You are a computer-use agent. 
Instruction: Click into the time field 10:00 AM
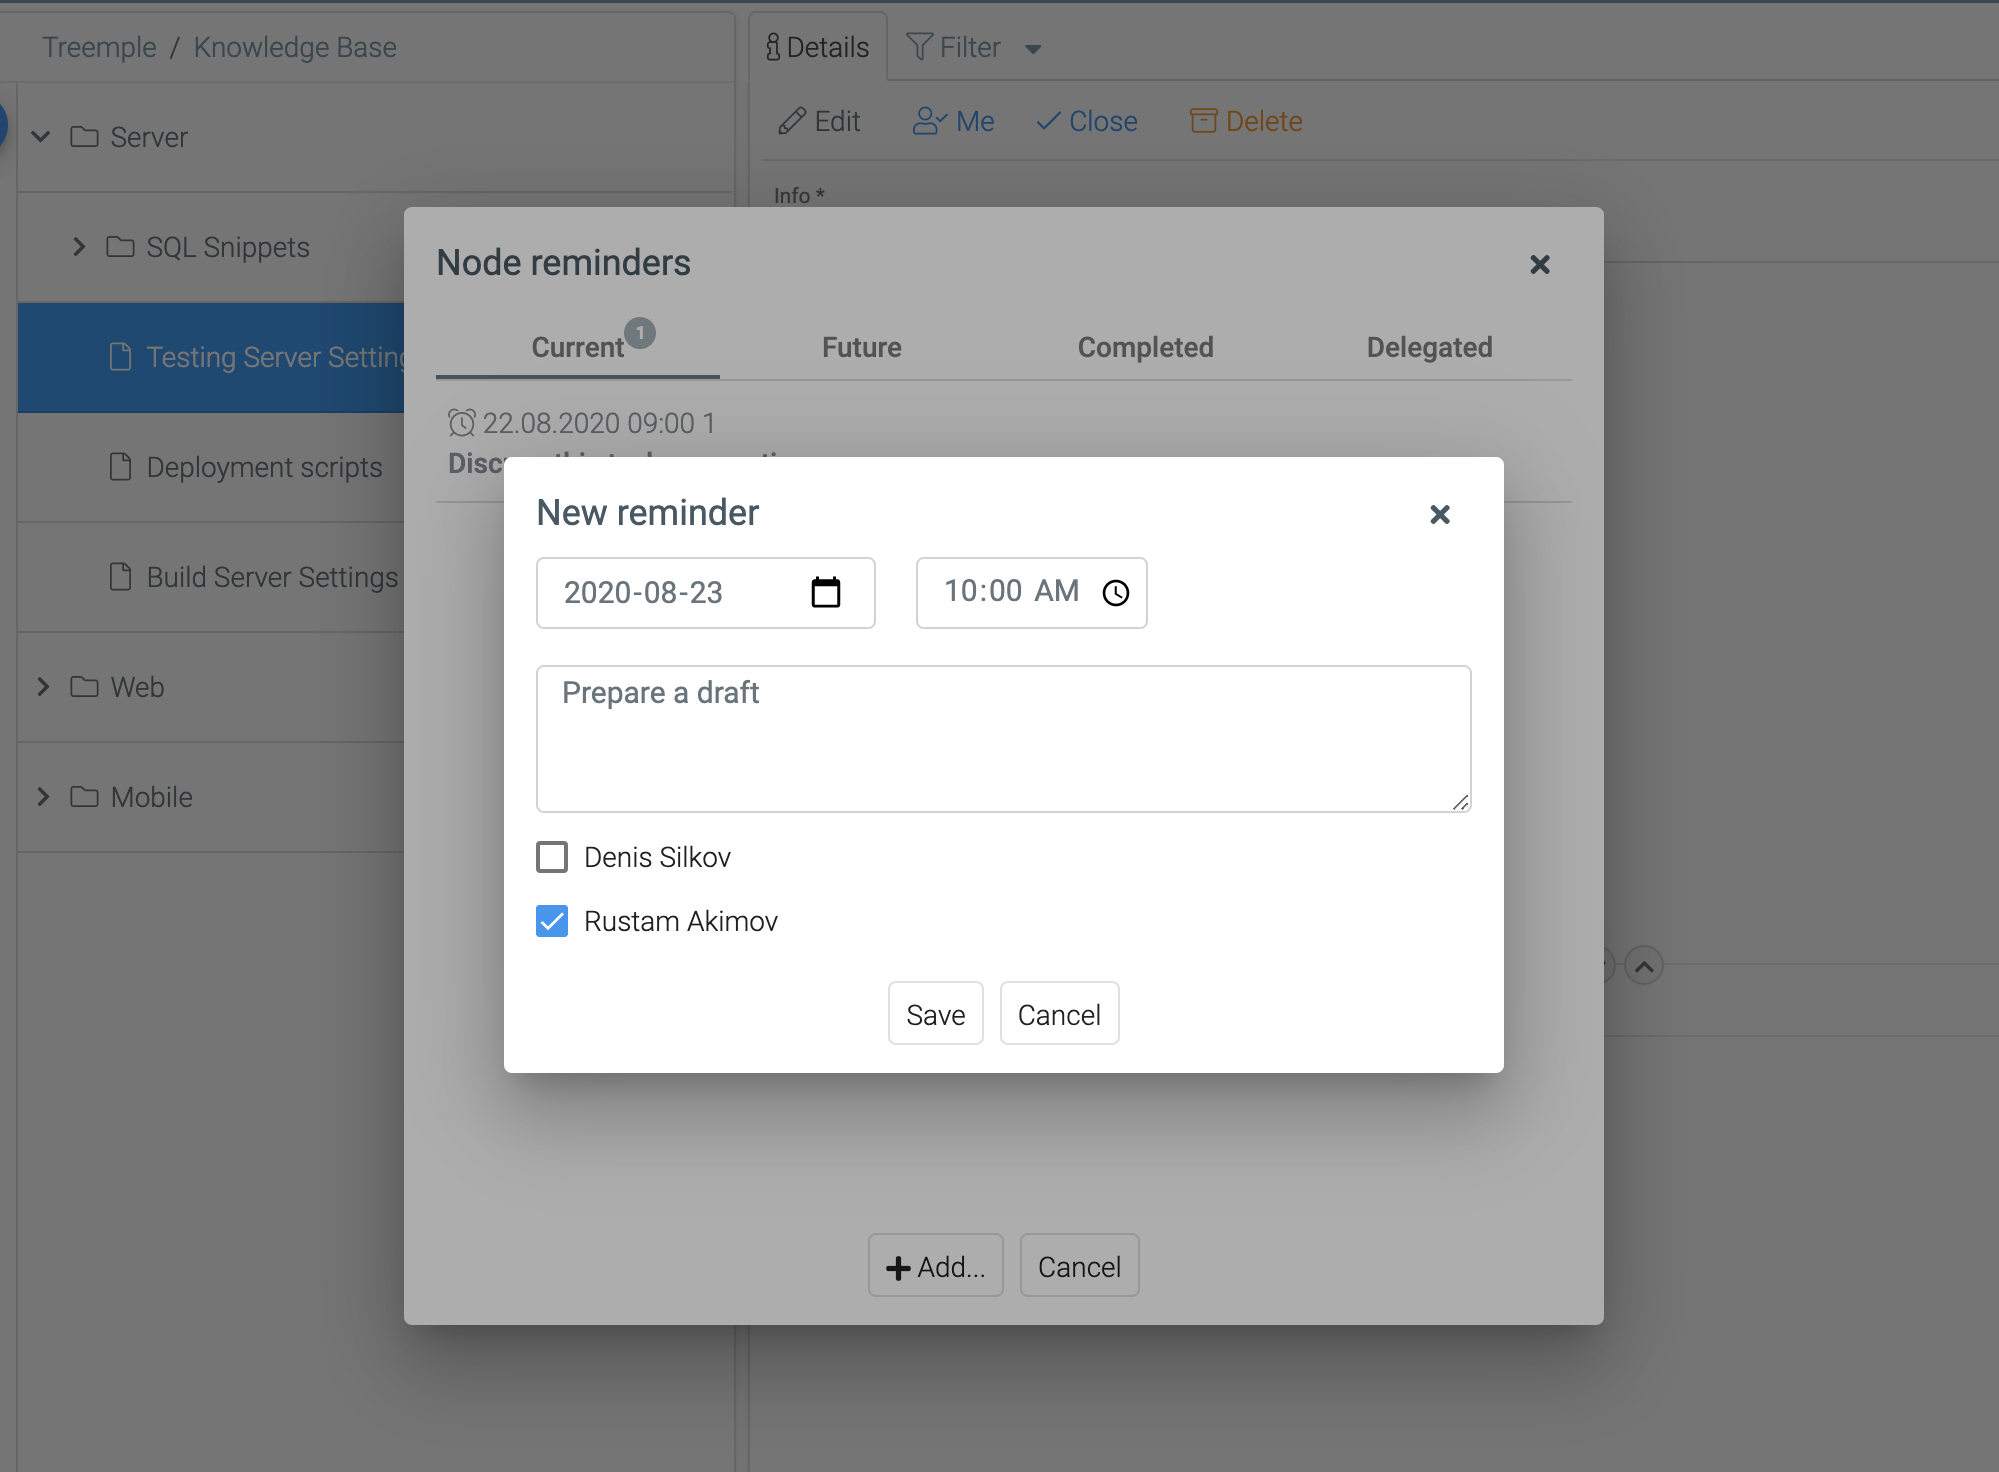tap(1032, 593)
